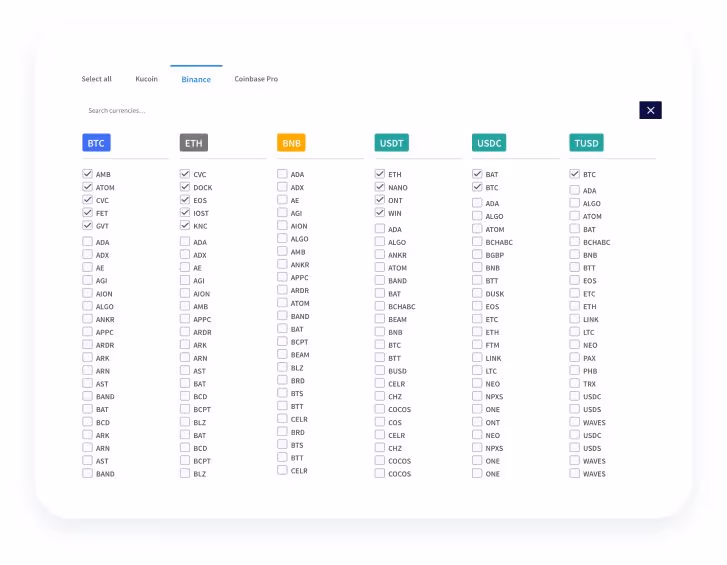
Task: Uncheck ONT in the USDT column
Action: 380,200
